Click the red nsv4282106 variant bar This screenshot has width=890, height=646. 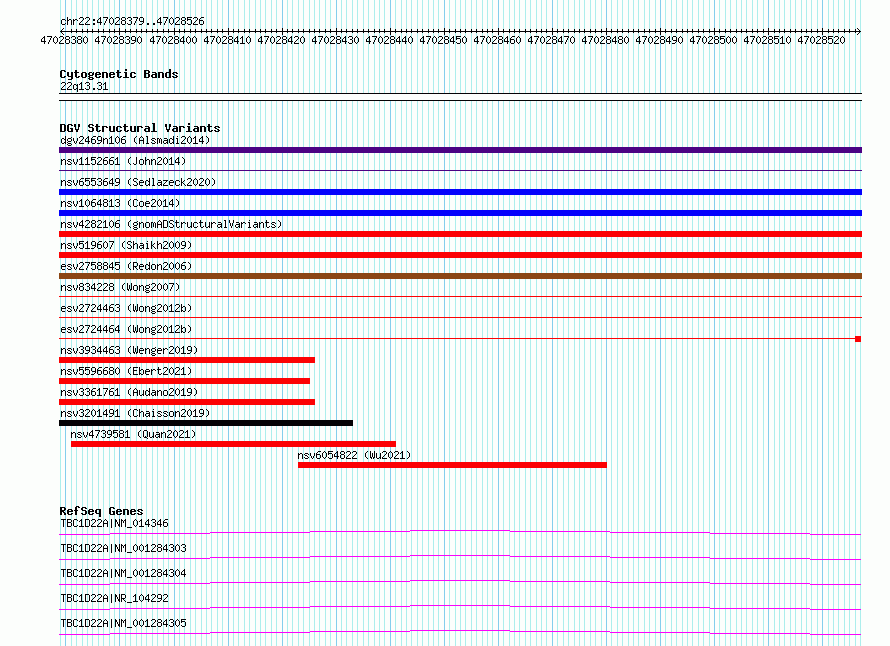(460, 234)
